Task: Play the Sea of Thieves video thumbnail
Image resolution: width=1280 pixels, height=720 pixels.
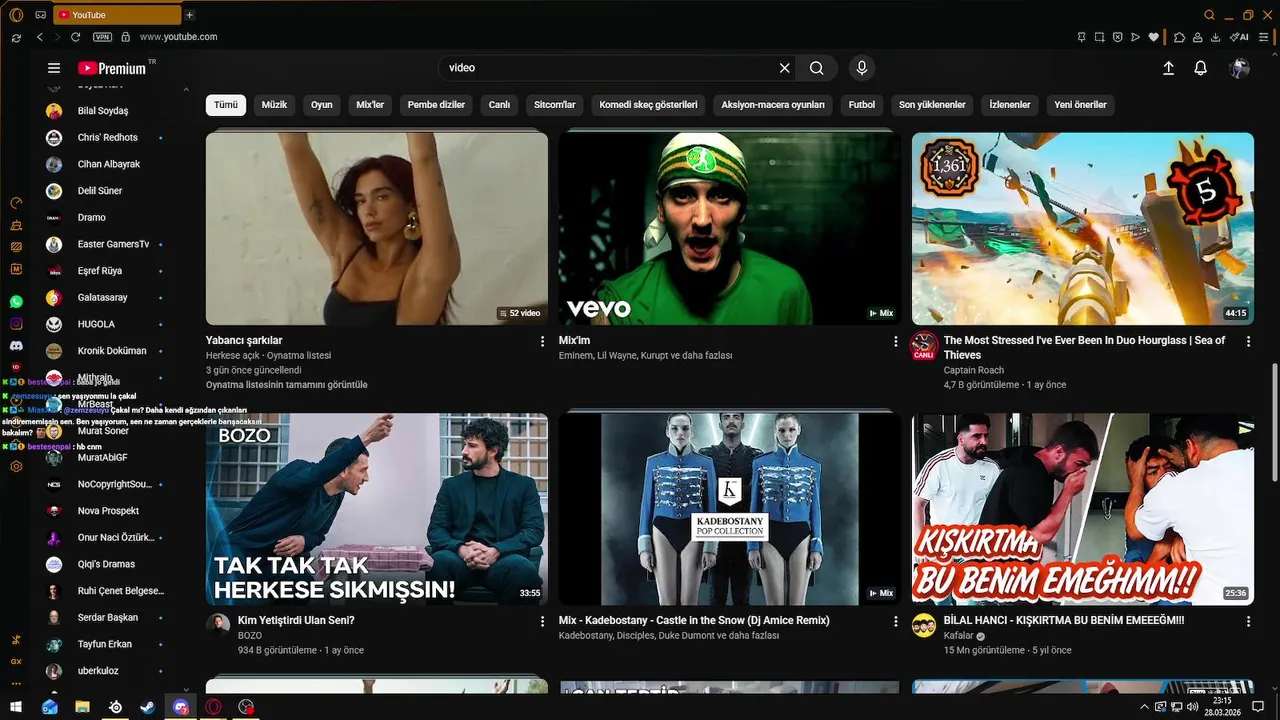Action: coord(1083,229)
